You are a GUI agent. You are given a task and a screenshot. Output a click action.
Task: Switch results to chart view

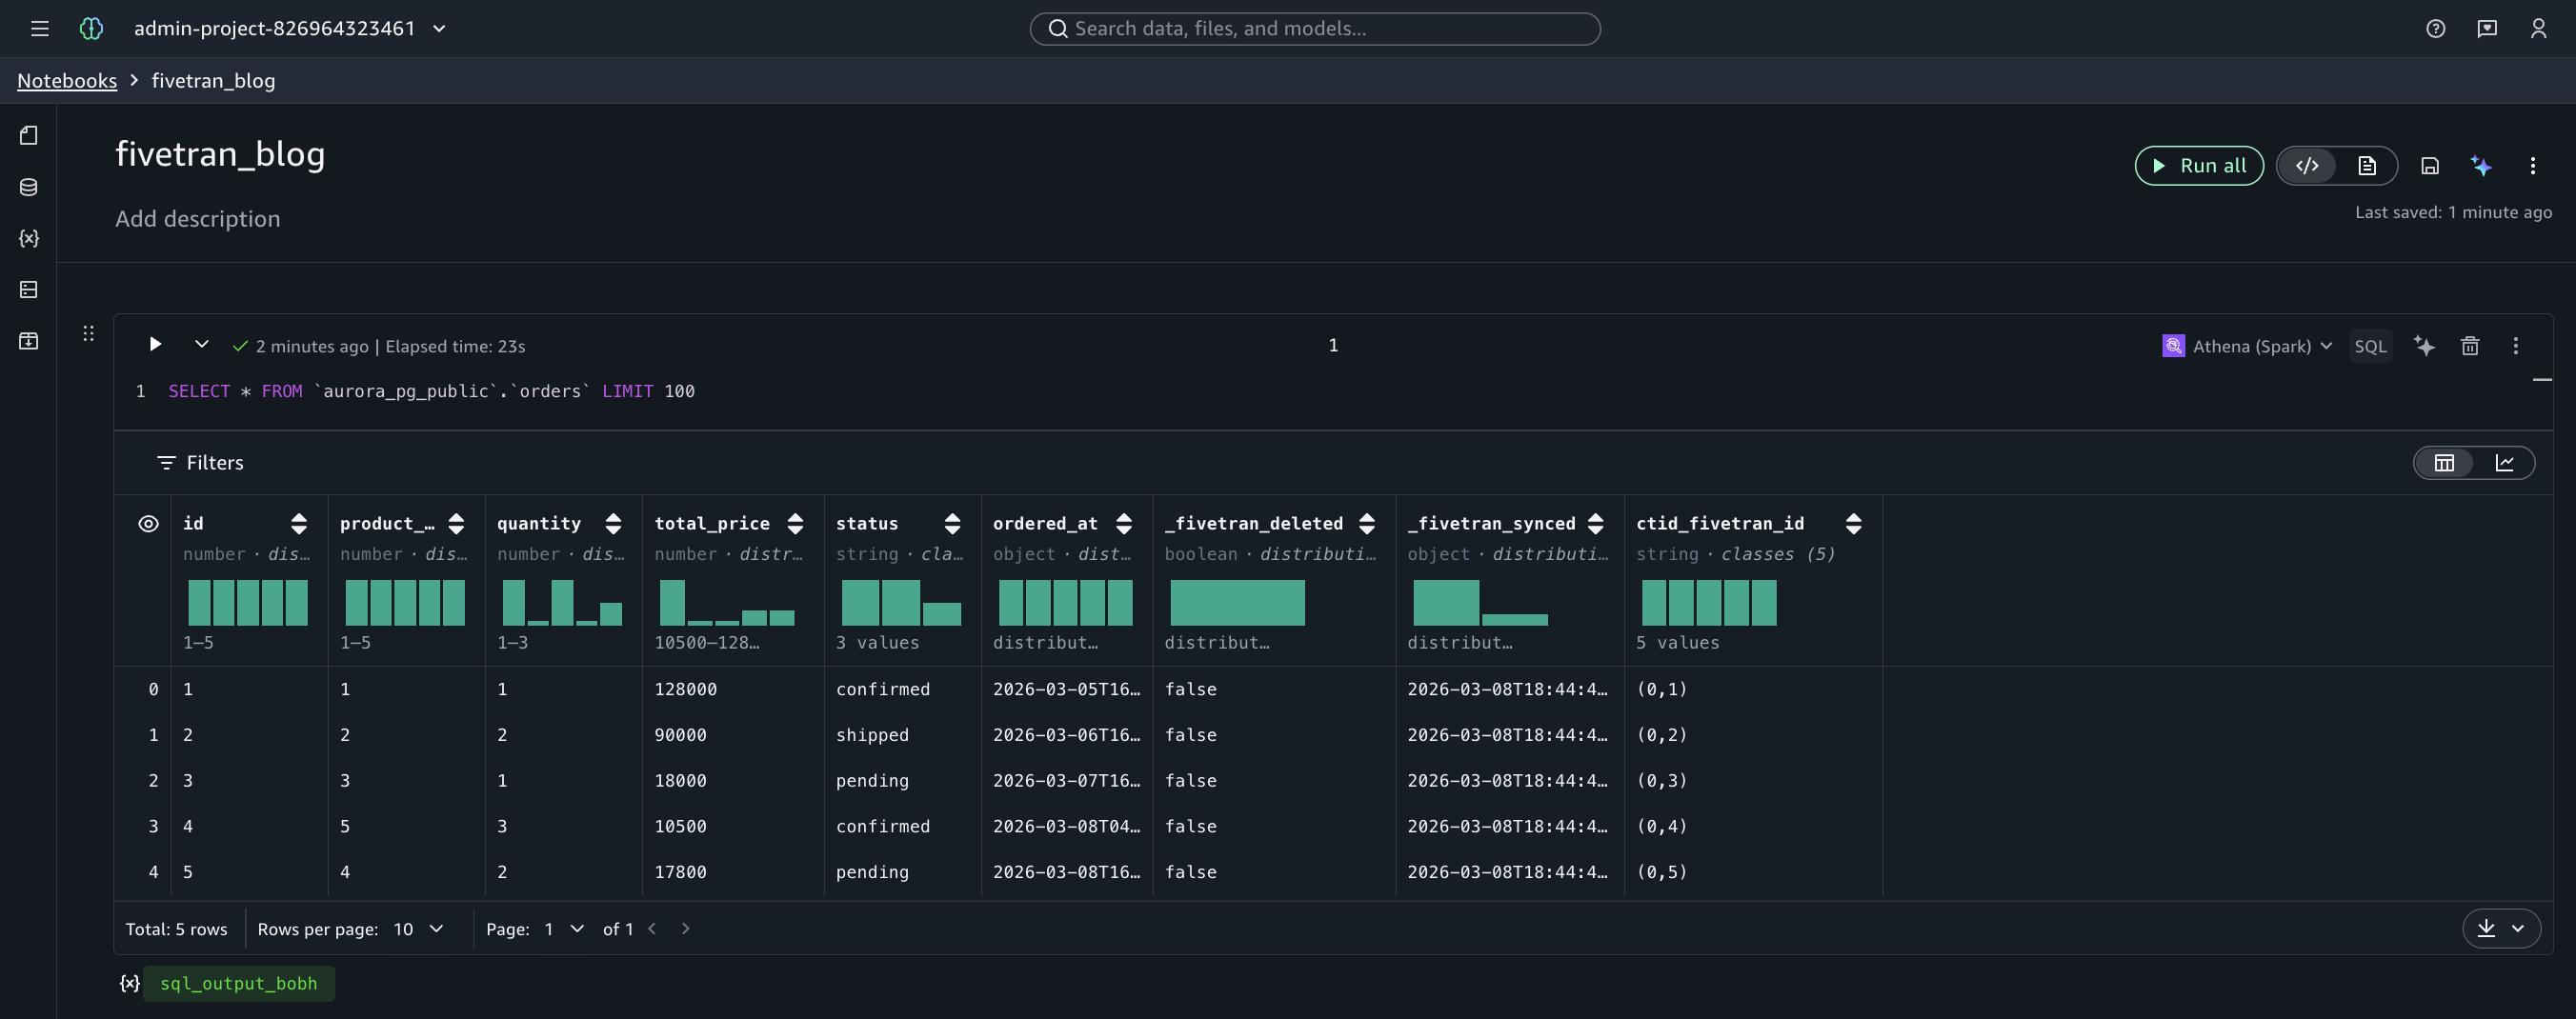(2504, 463)
